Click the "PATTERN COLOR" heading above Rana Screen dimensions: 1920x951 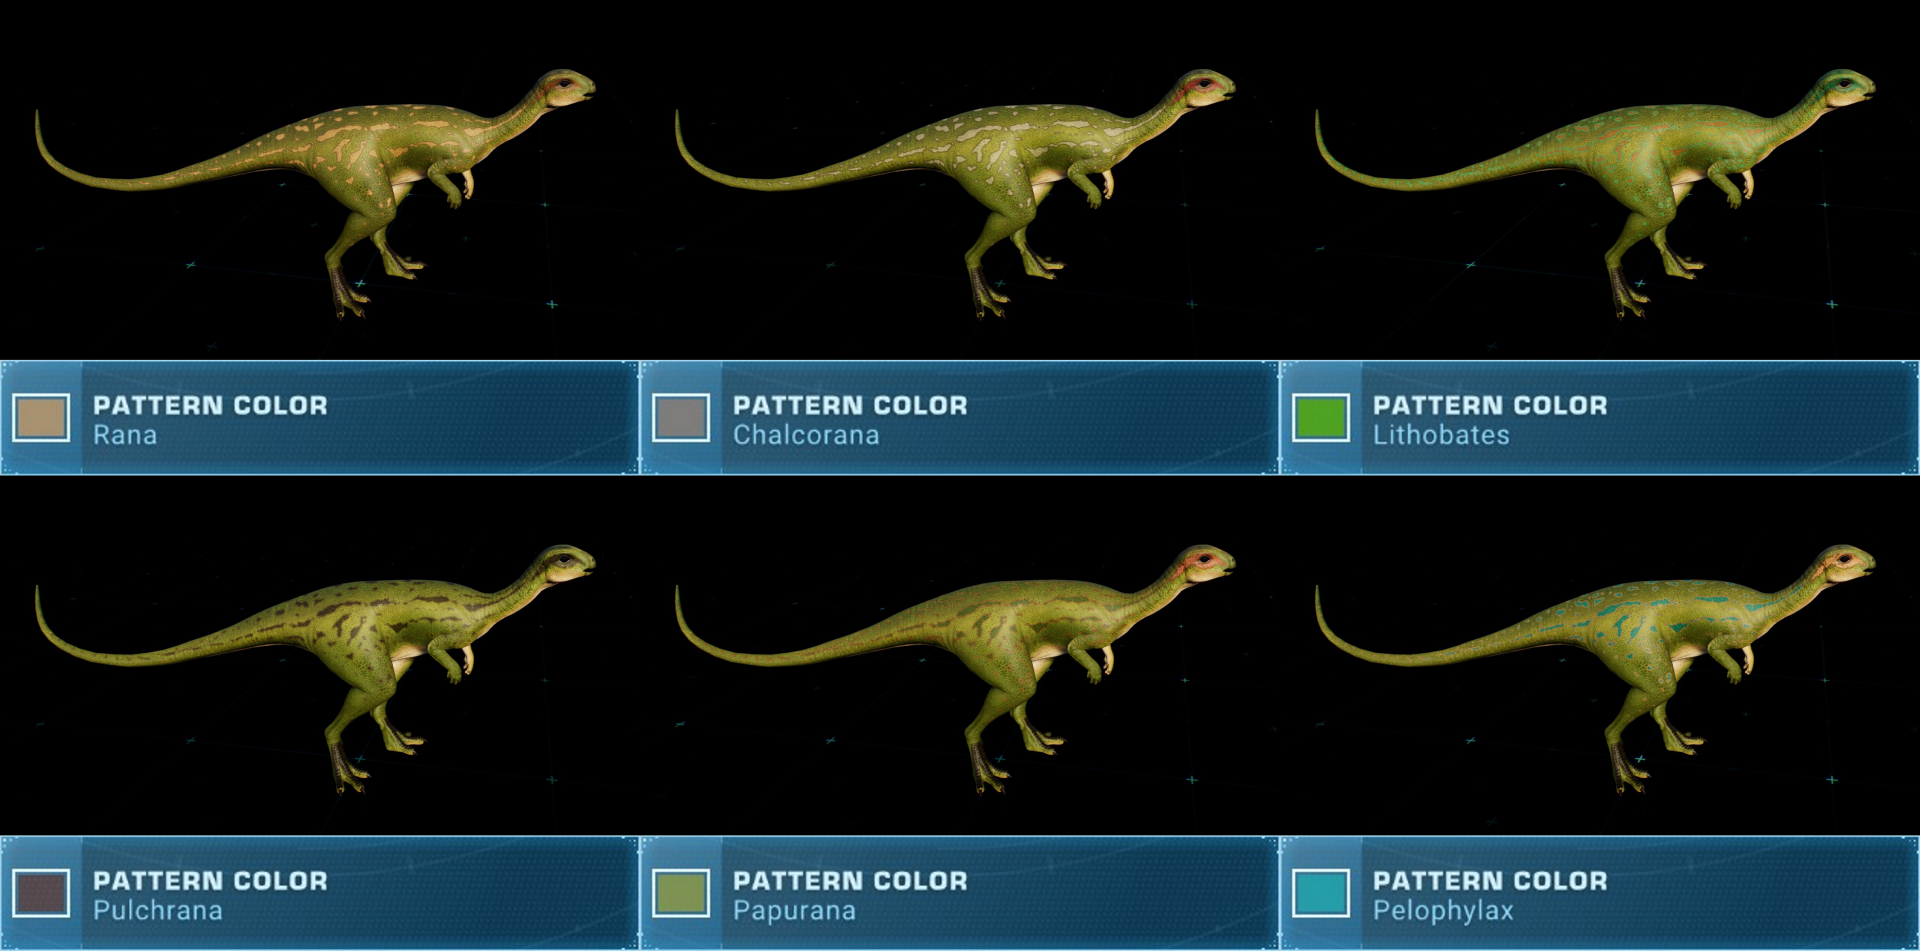tap(210, 405)
